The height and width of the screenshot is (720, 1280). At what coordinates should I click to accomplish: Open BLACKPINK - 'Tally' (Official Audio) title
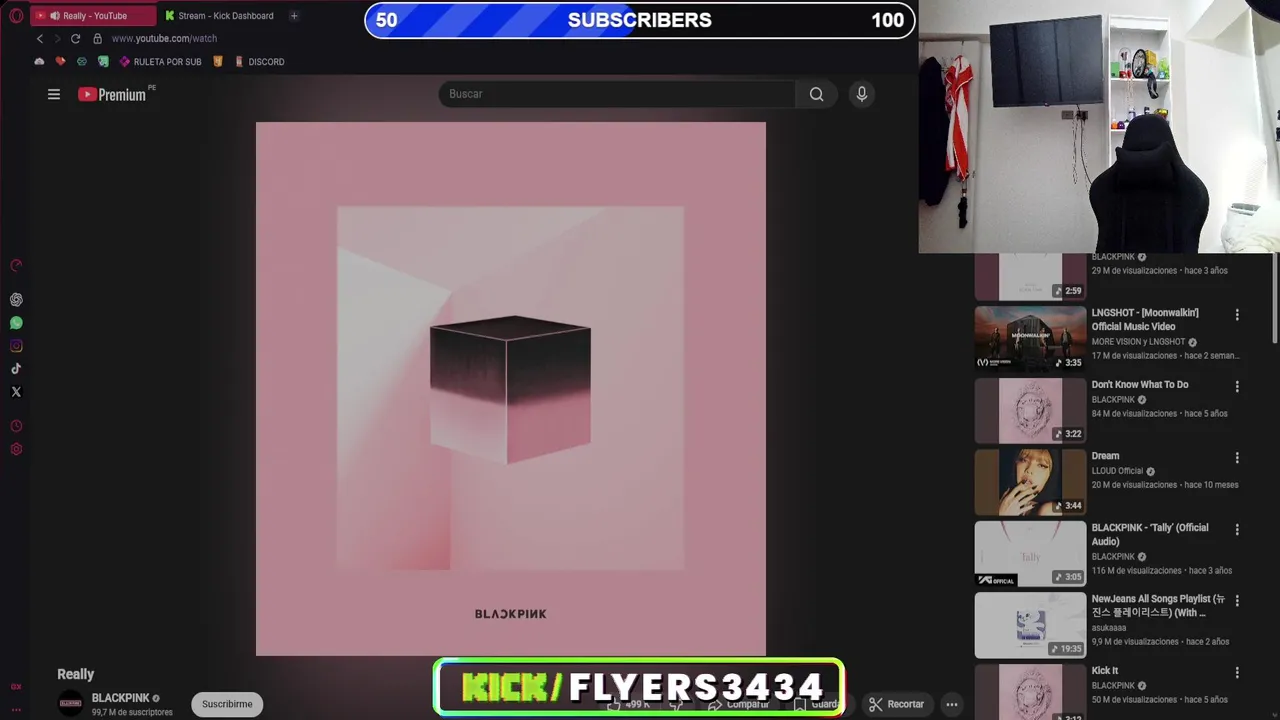tap(1150, 534)
